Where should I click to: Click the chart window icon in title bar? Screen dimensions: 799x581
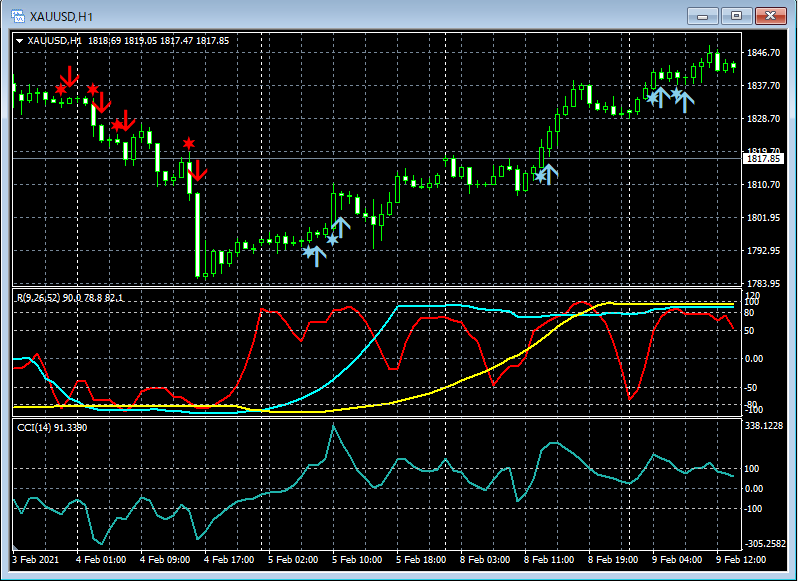coord(18,16)
